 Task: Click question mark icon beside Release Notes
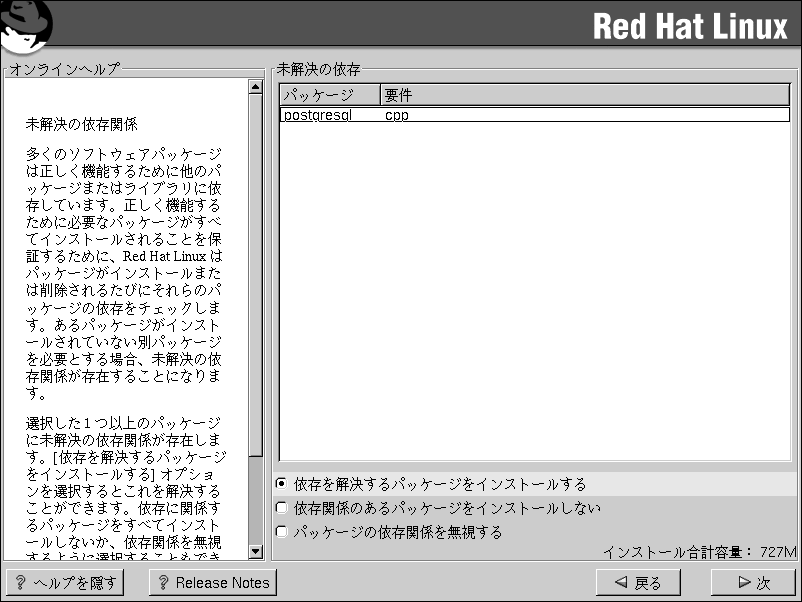click(163, 583)
